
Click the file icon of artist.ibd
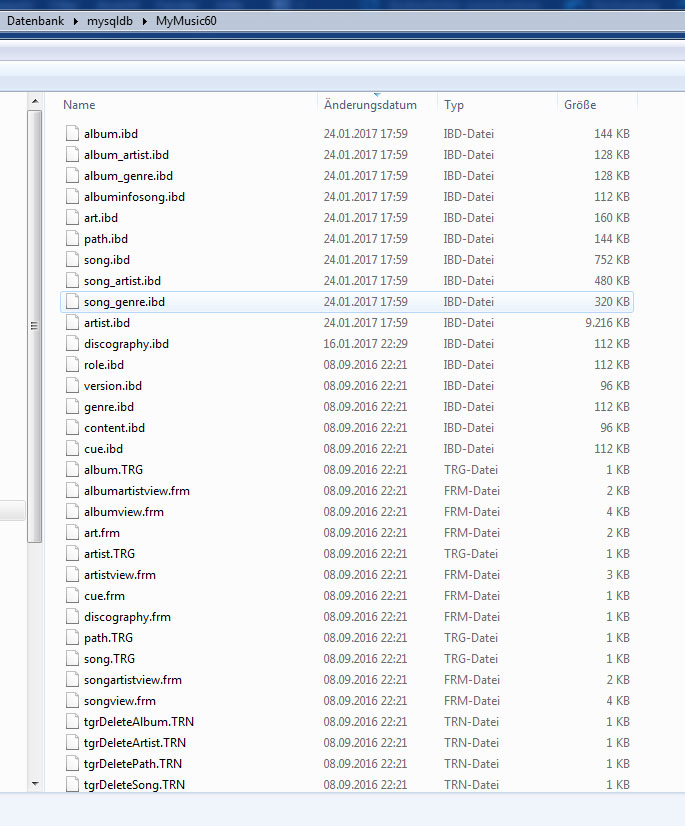(x=72, y=323)
